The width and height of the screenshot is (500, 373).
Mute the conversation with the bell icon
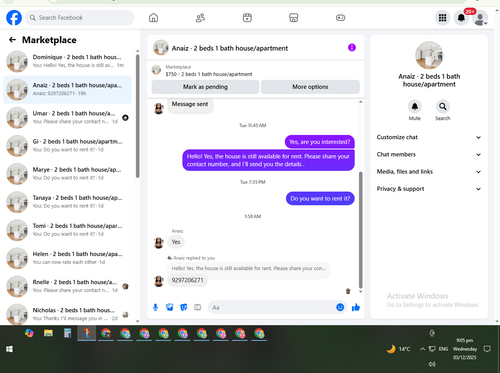415,106
